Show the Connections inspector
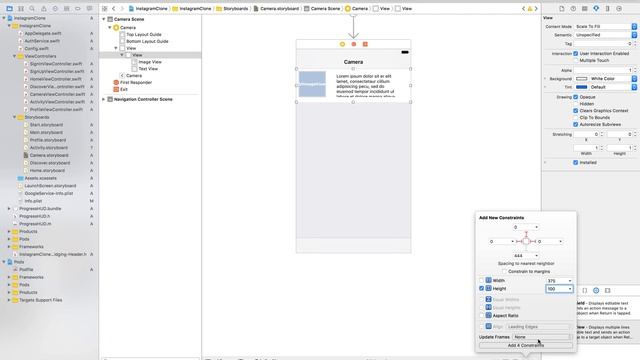Image resolution: width=640 pixels, height=360 pixels. click(619, 8)
